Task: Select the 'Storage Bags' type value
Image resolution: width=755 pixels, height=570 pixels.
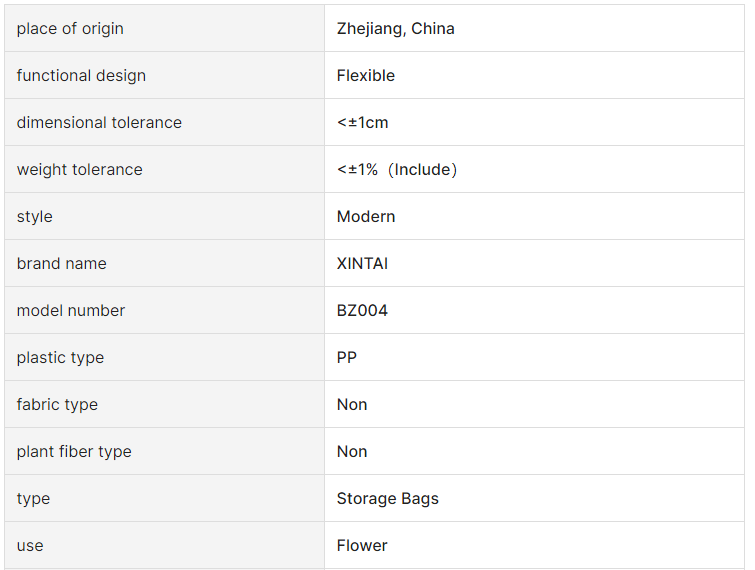Action: (x=388, y=499)
